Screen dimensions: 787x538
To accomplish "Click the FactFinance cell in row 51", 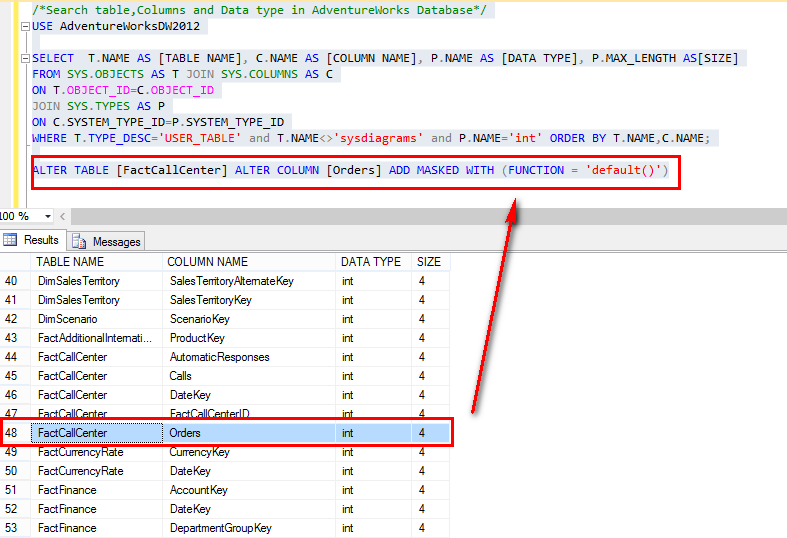I will (97, 490).
